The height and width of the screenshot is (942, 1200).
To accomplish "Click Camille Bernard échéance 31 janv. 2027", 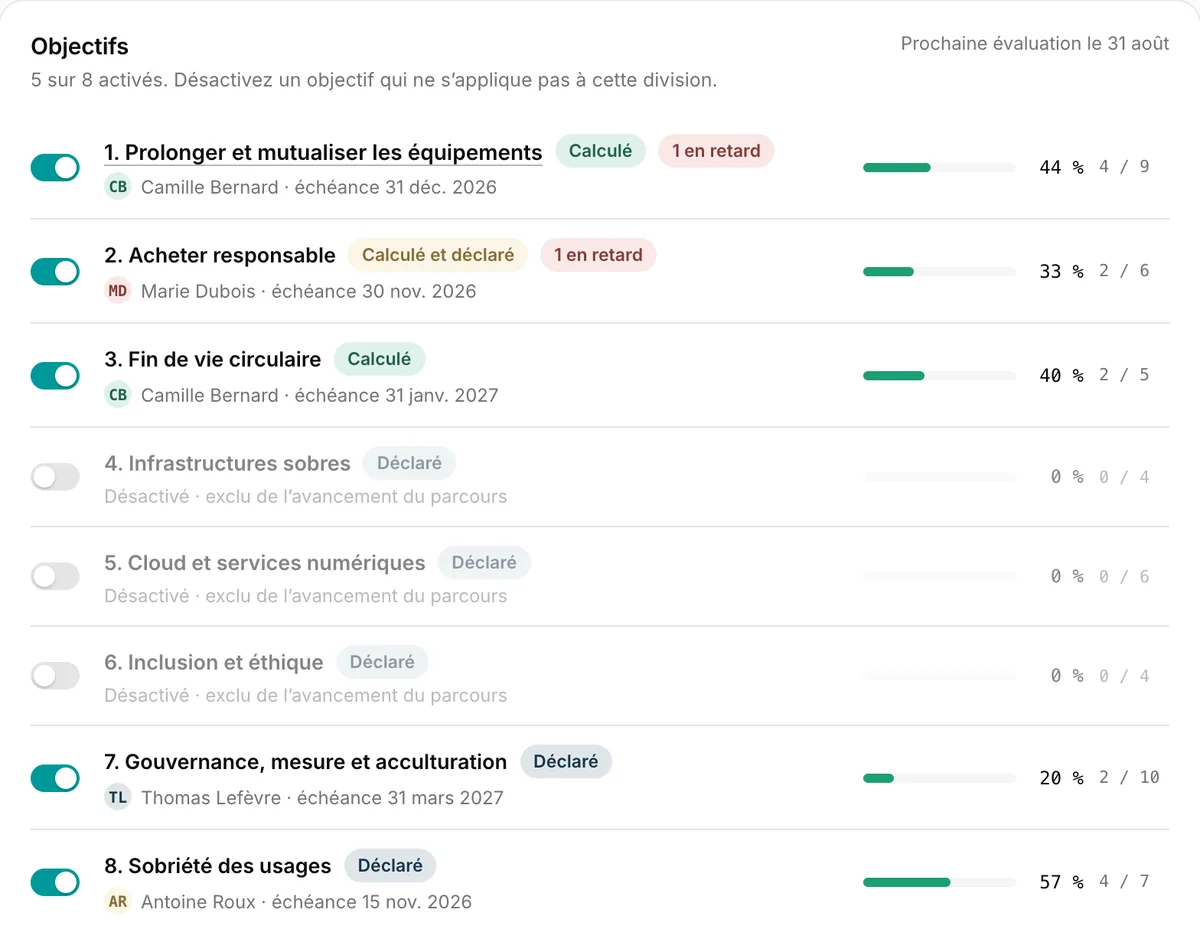I will 319,395.
